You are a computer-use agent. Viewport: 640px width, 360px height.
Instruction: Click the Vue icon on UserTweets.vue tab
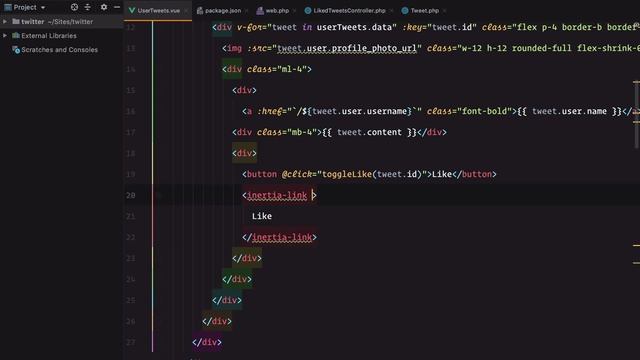click(132, 11)
